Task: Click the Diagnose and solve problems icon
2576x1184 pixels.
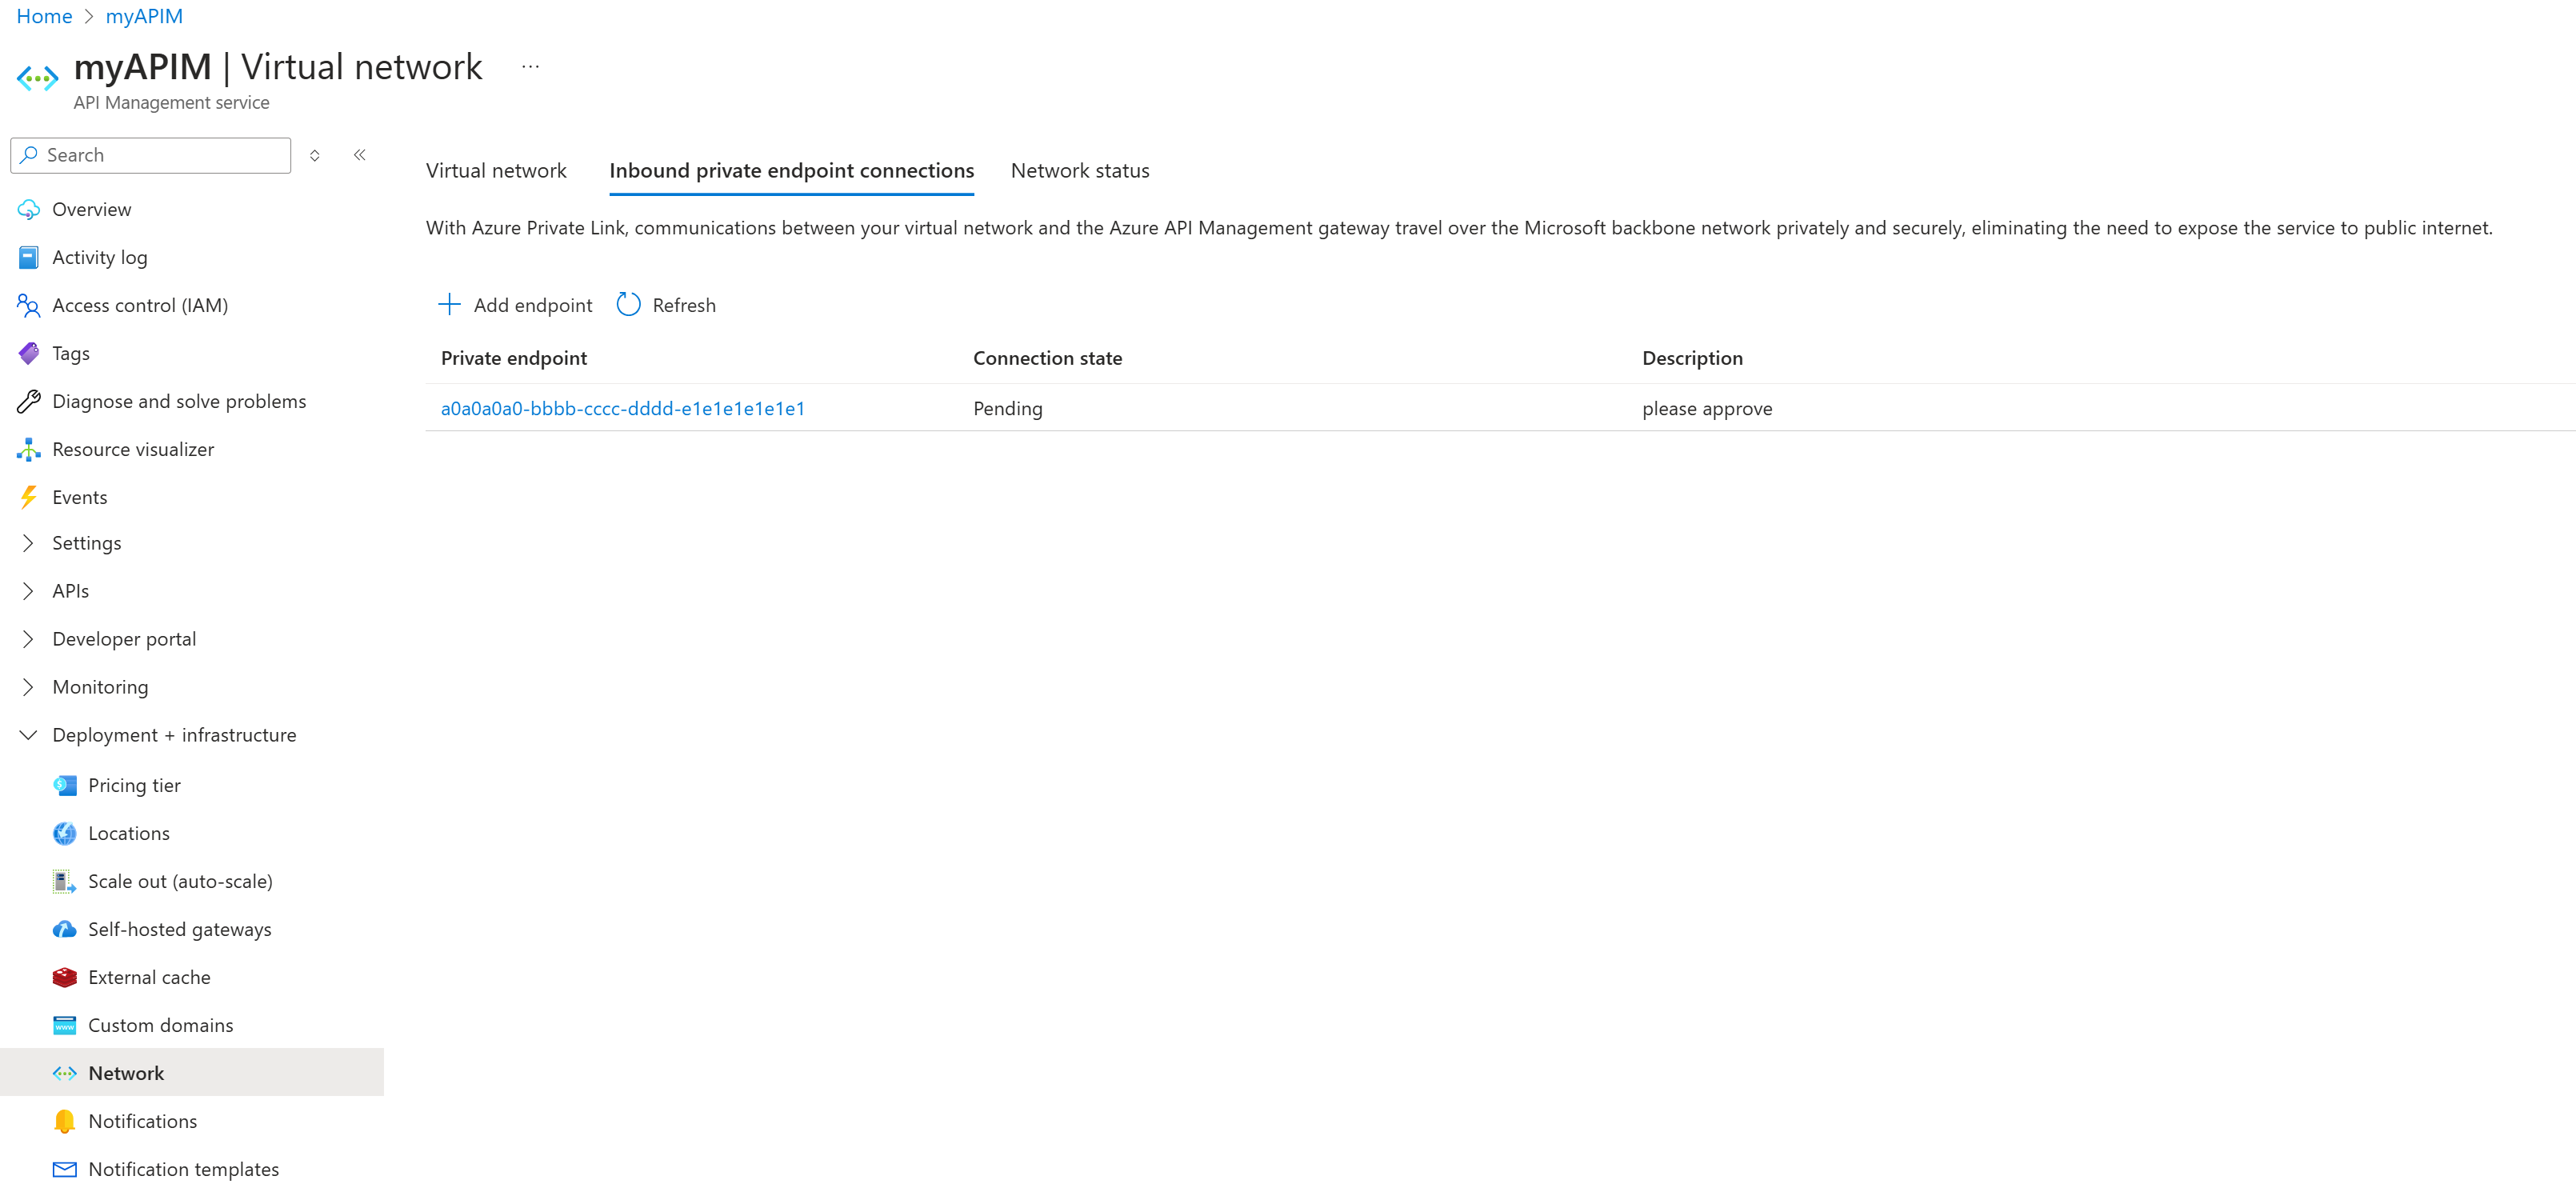Action: (28, 401)
